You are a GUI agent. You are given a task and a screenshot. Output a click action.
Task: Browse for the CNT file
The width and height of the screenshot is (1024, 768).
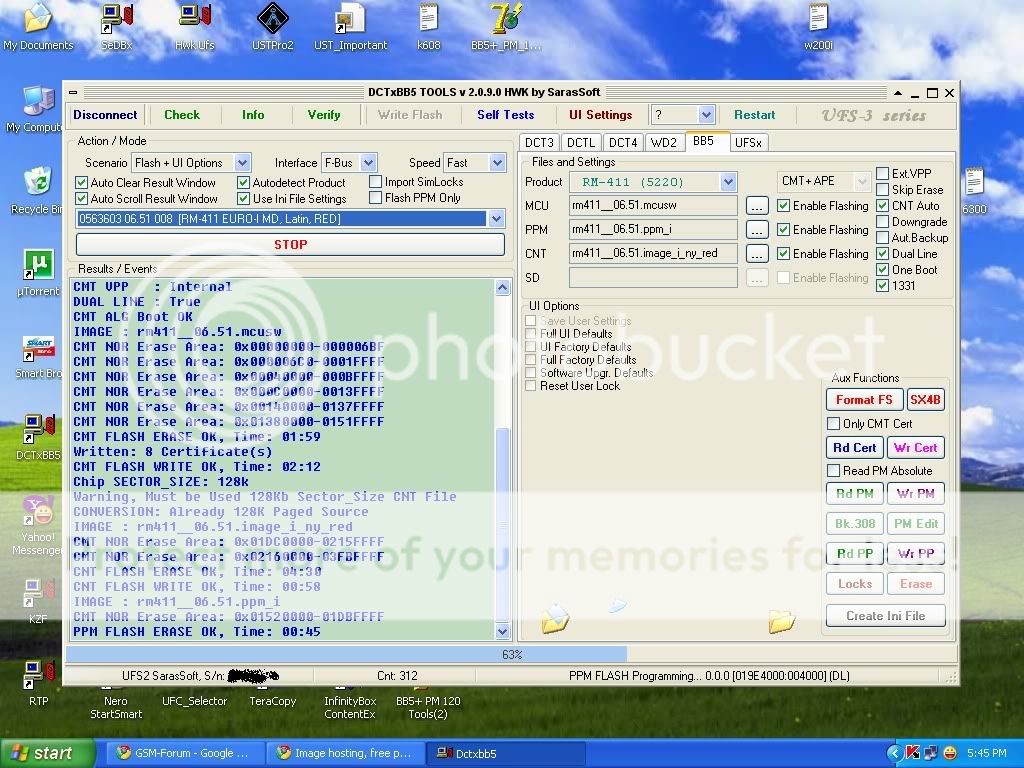point(757,253)
